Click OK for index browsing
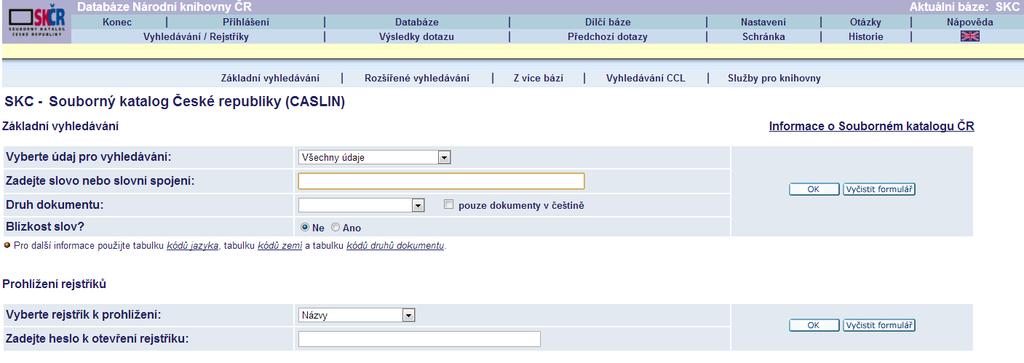The image size is (1024, 363). click(x=814, y=325)
